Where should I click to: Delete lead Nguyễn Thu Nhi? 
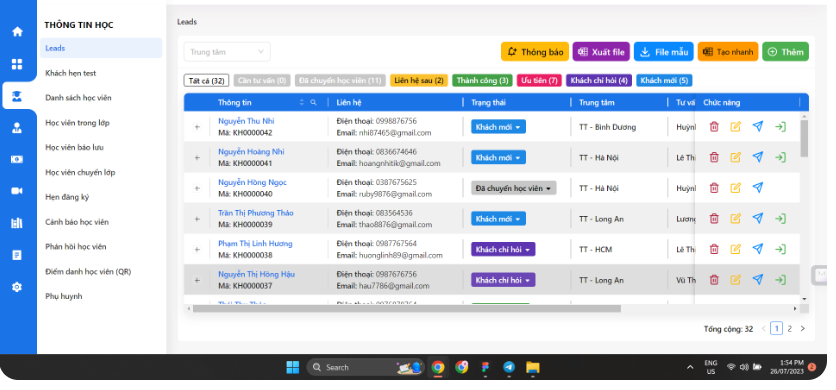coord(714,127)
